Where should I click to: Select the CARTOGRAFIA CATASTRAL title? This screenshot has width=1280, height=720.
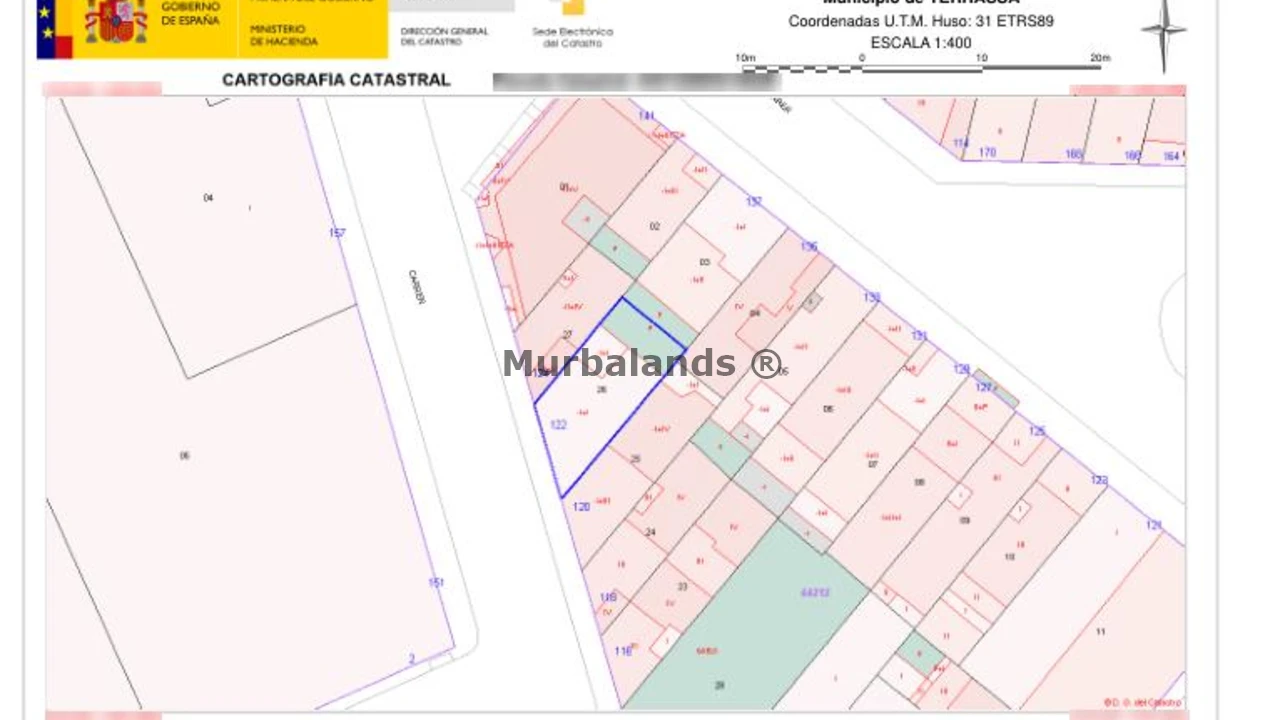click(x=336, y=80)
